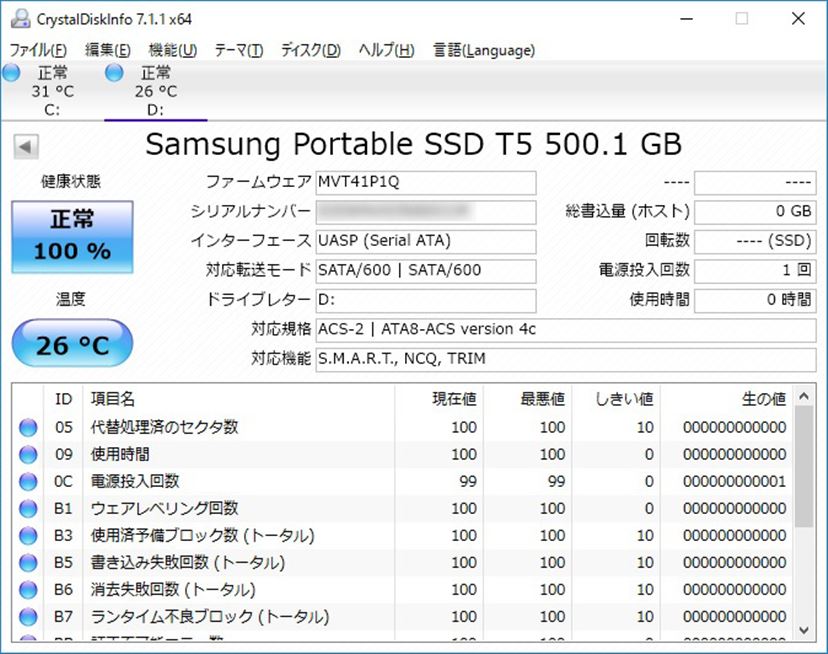This screenshot has height=654, width=828.
Task: Click raw value 000000000001 in row 0C
Action: [x=735, y=481]
